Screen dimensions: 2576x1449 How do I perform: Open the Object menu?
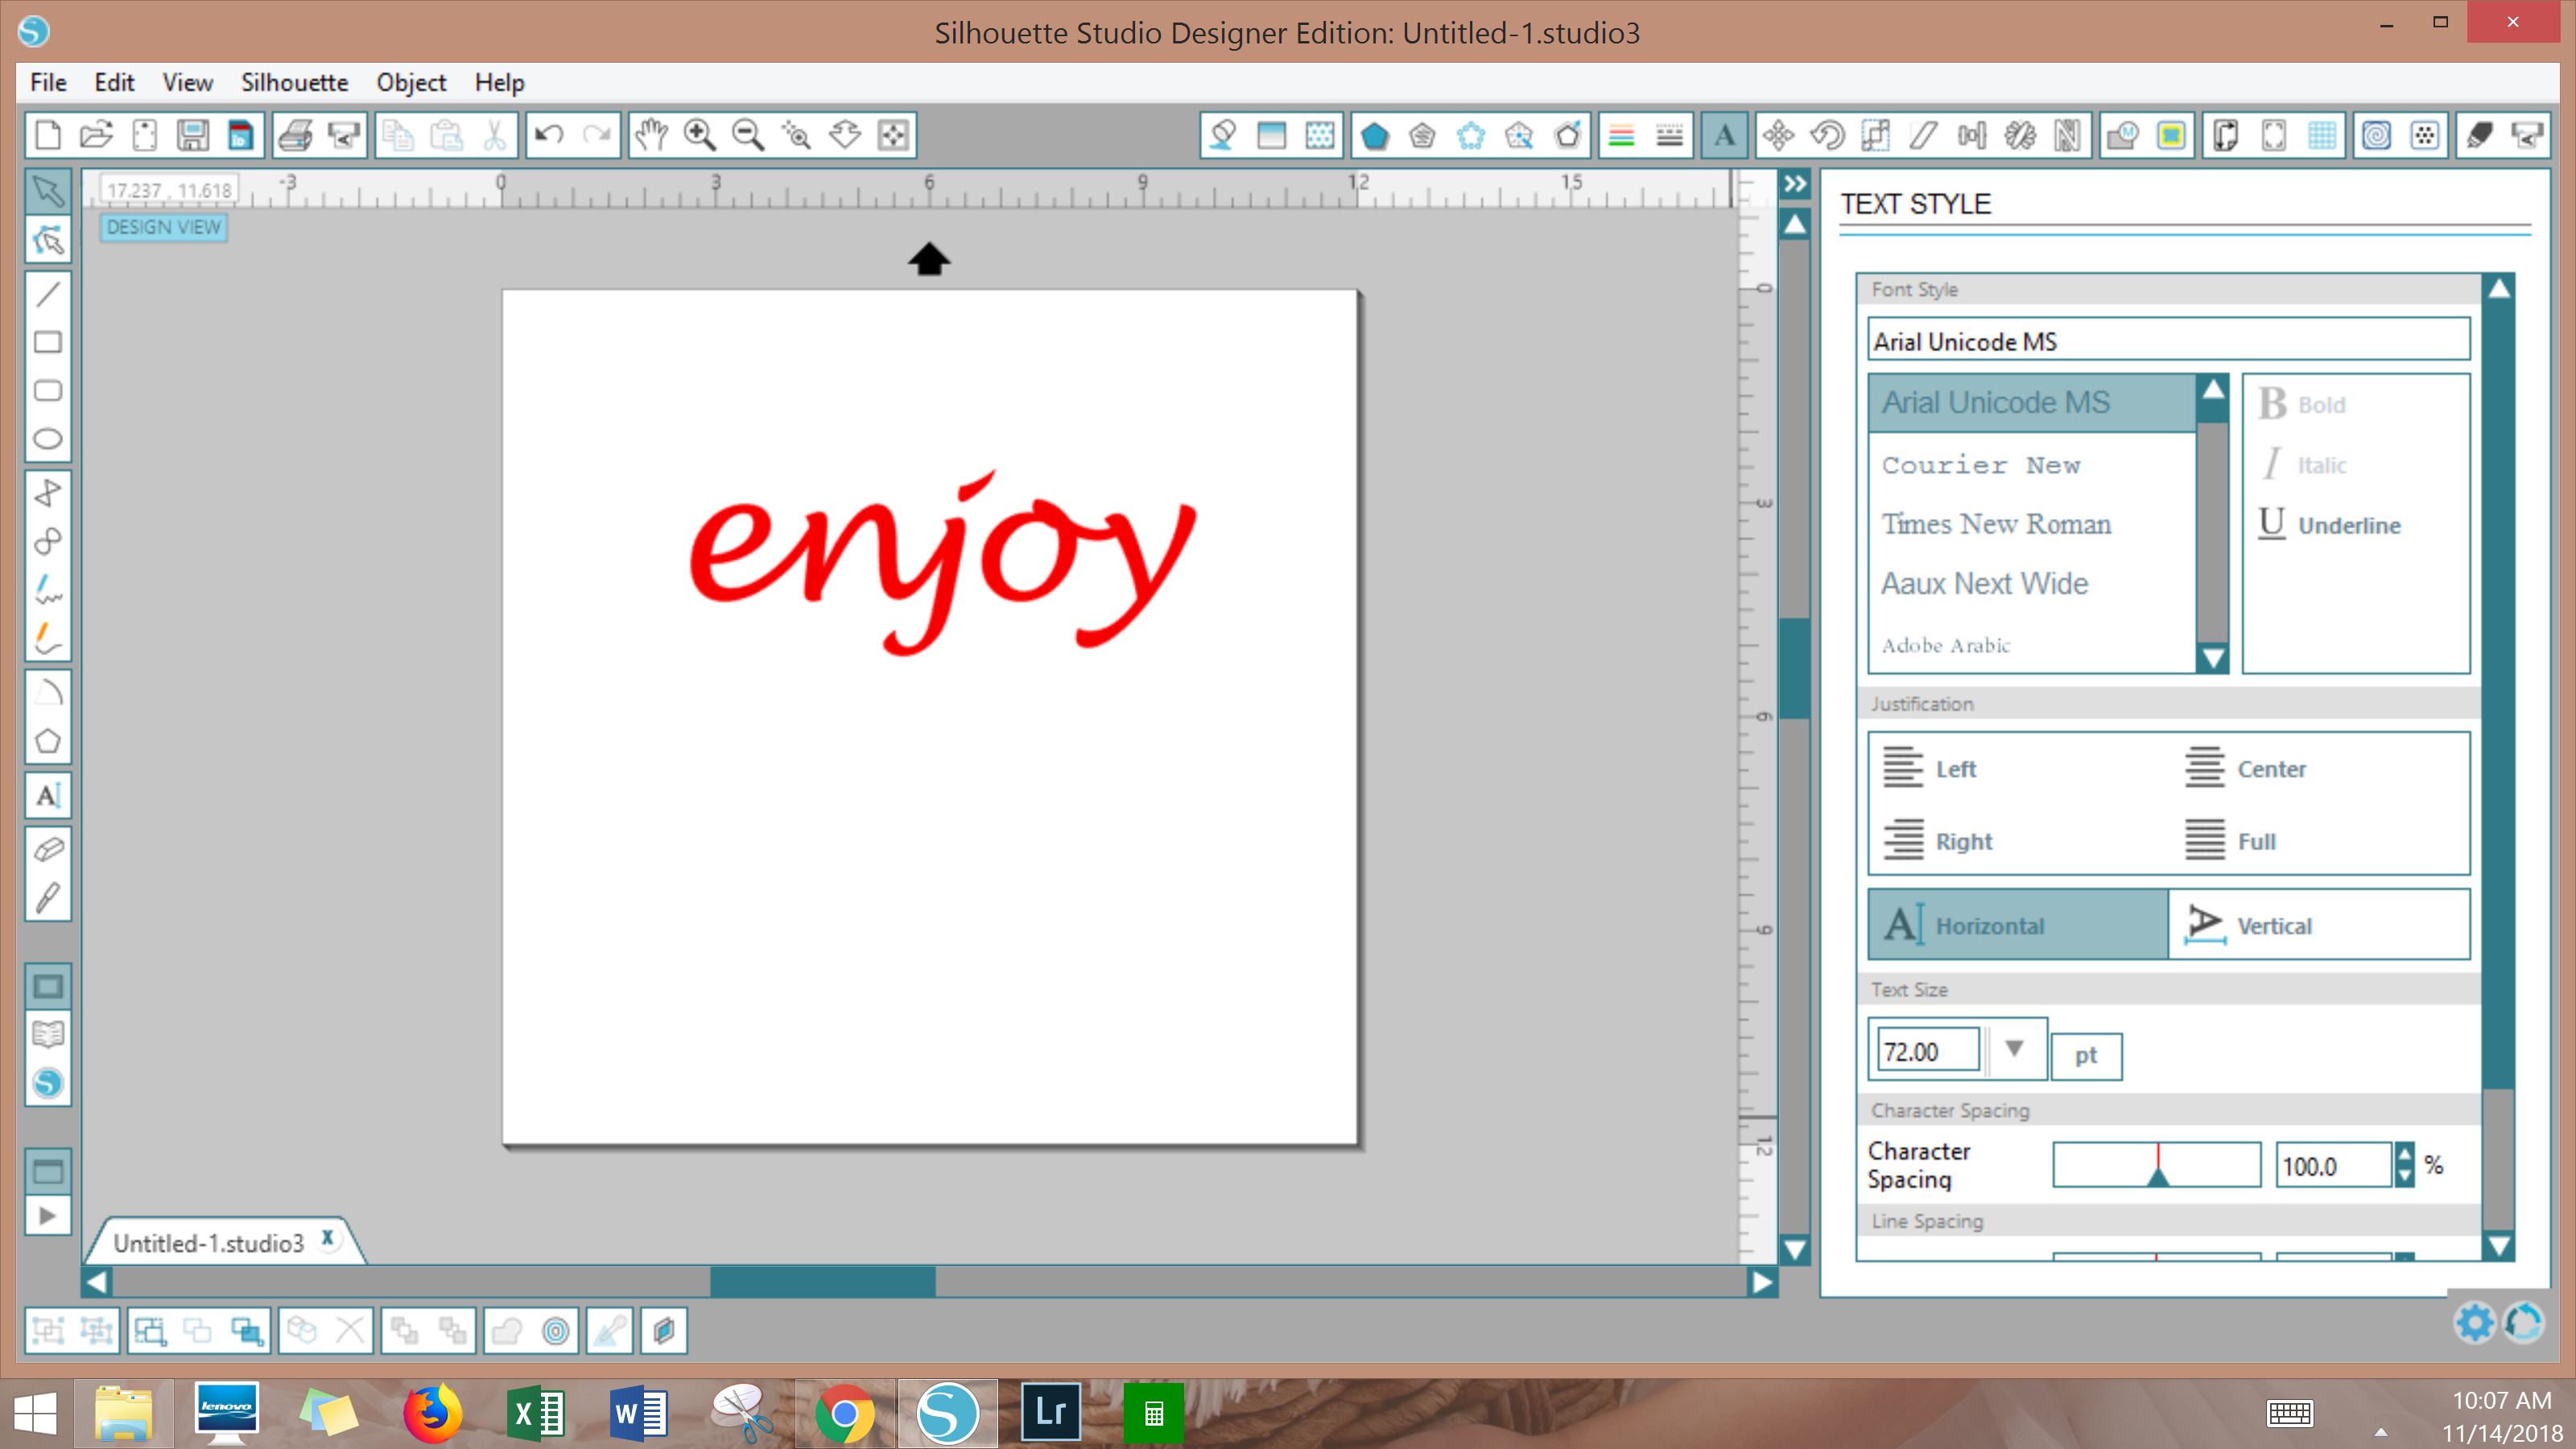[411, 82]
